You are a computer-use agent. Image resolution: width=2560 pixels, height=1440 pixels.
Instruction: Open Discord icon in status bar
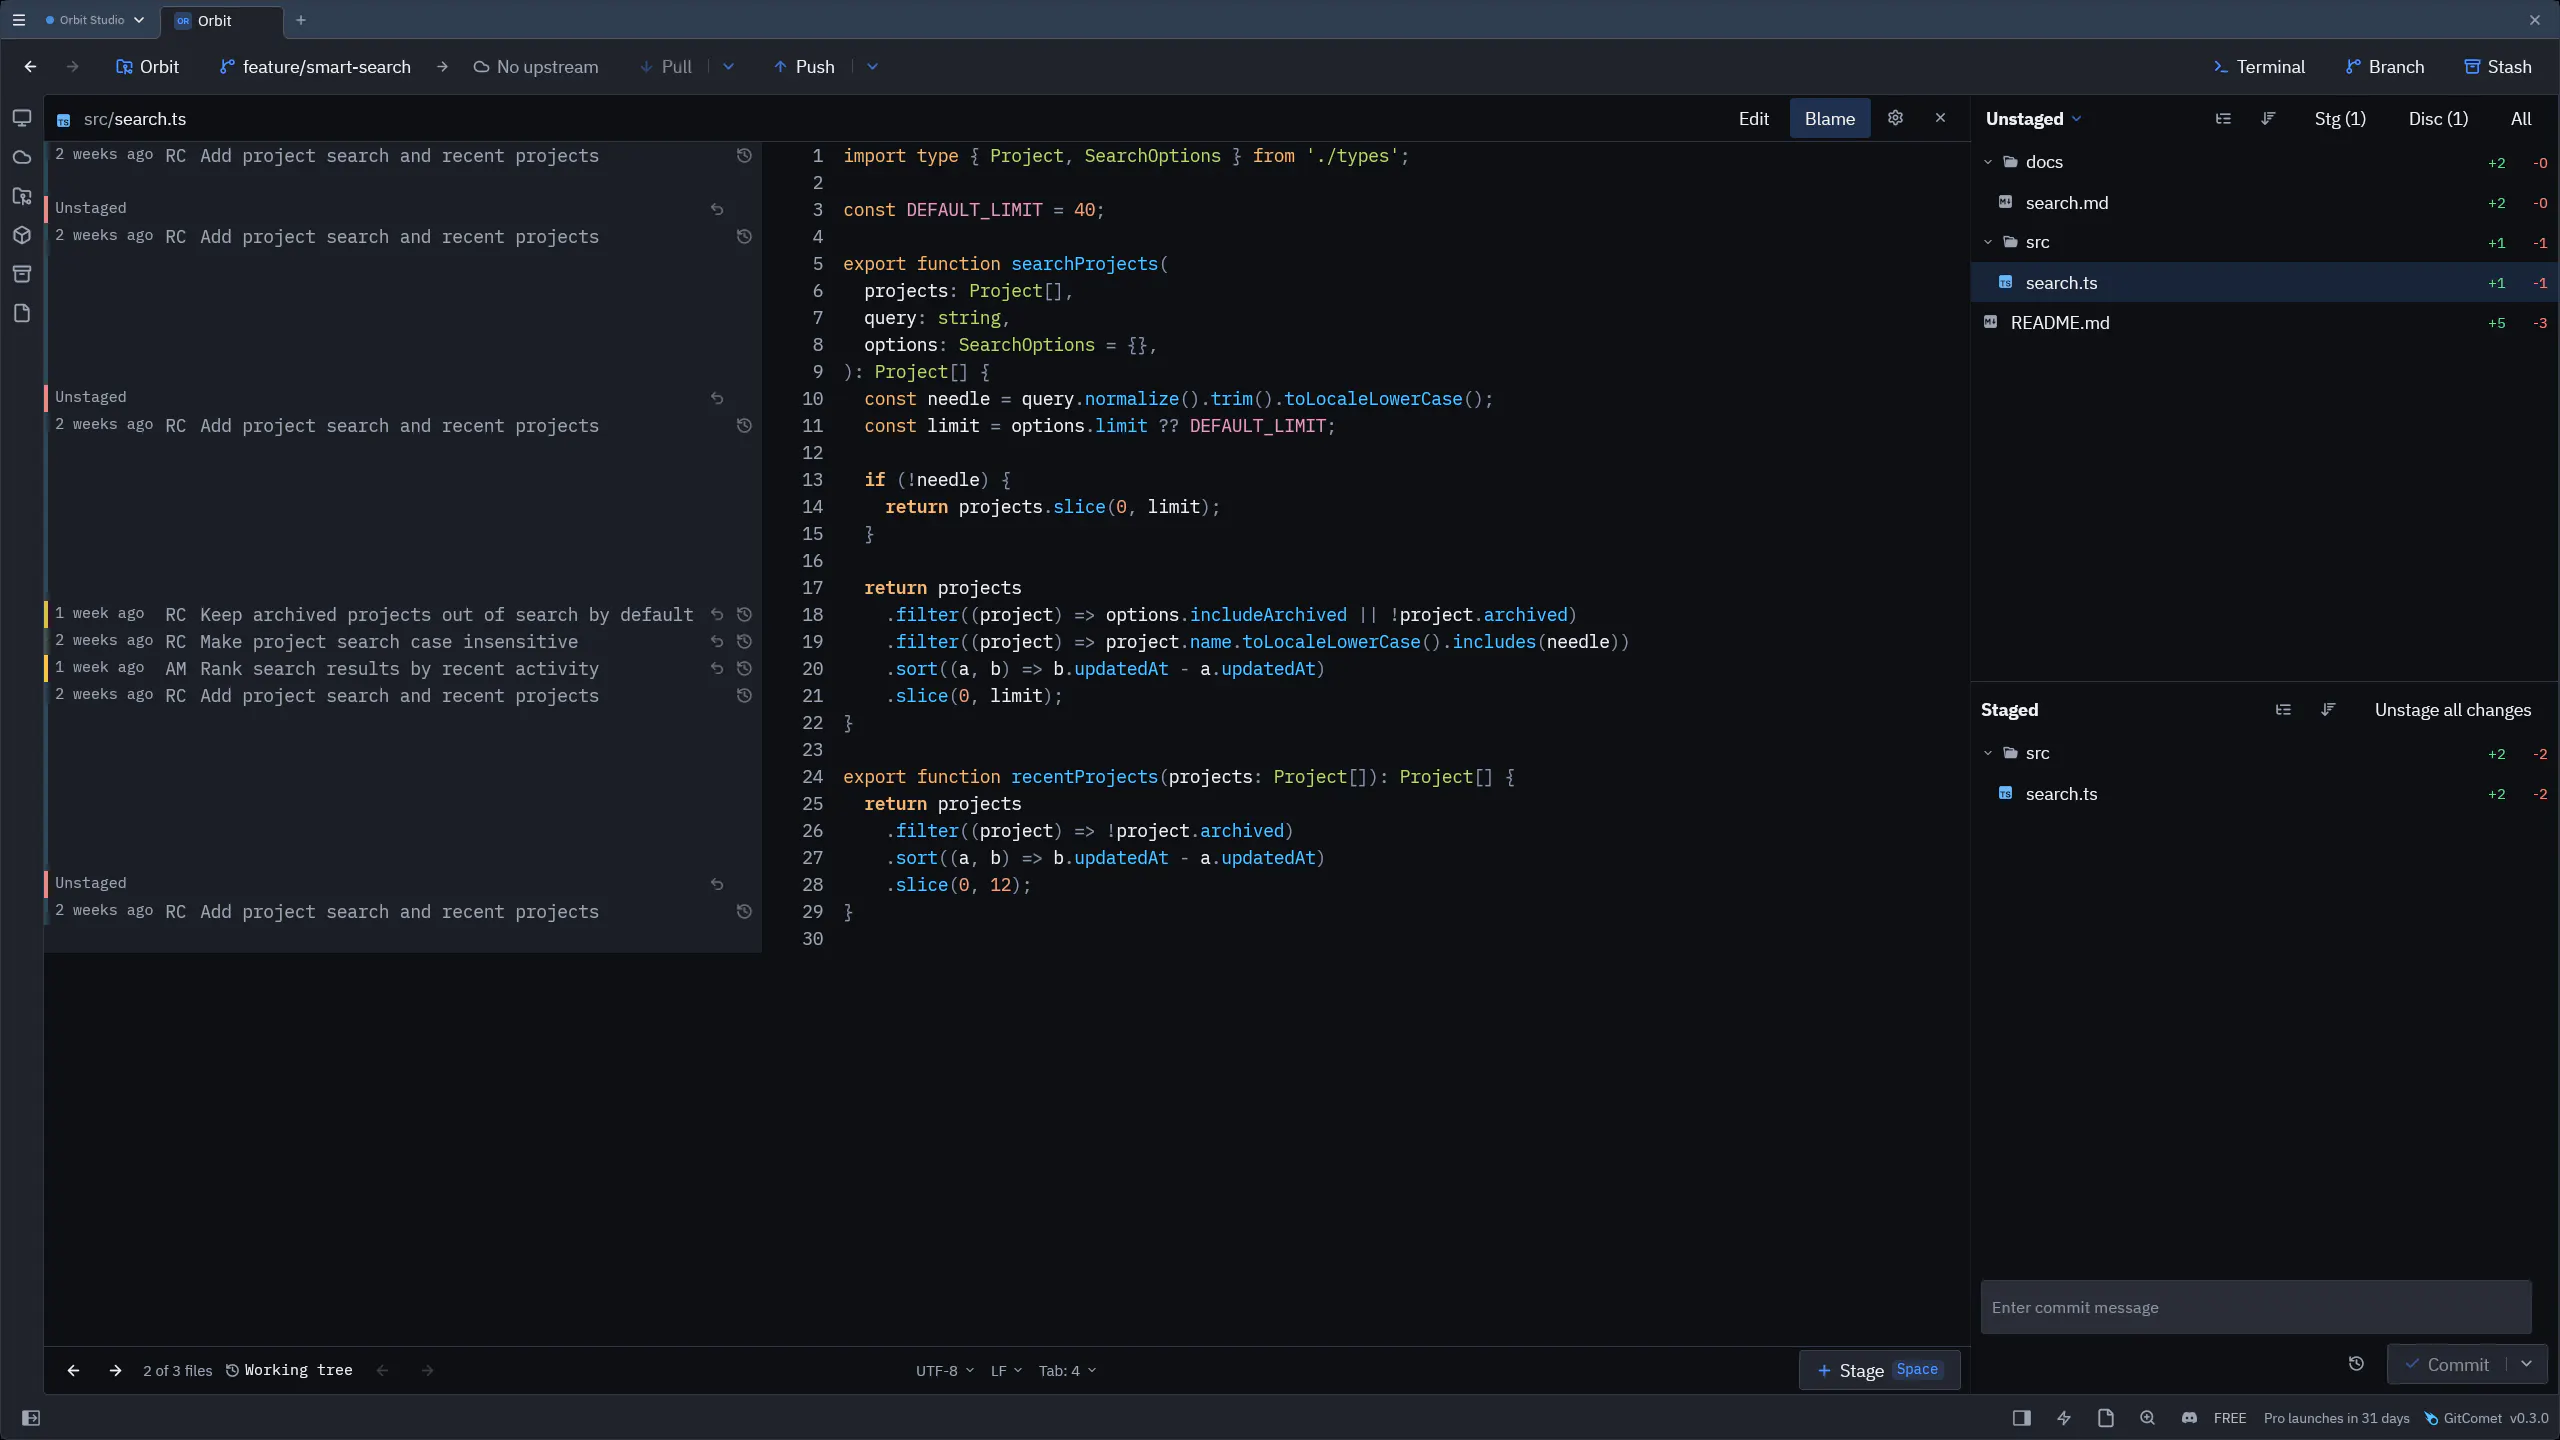click(2189, 1418)
